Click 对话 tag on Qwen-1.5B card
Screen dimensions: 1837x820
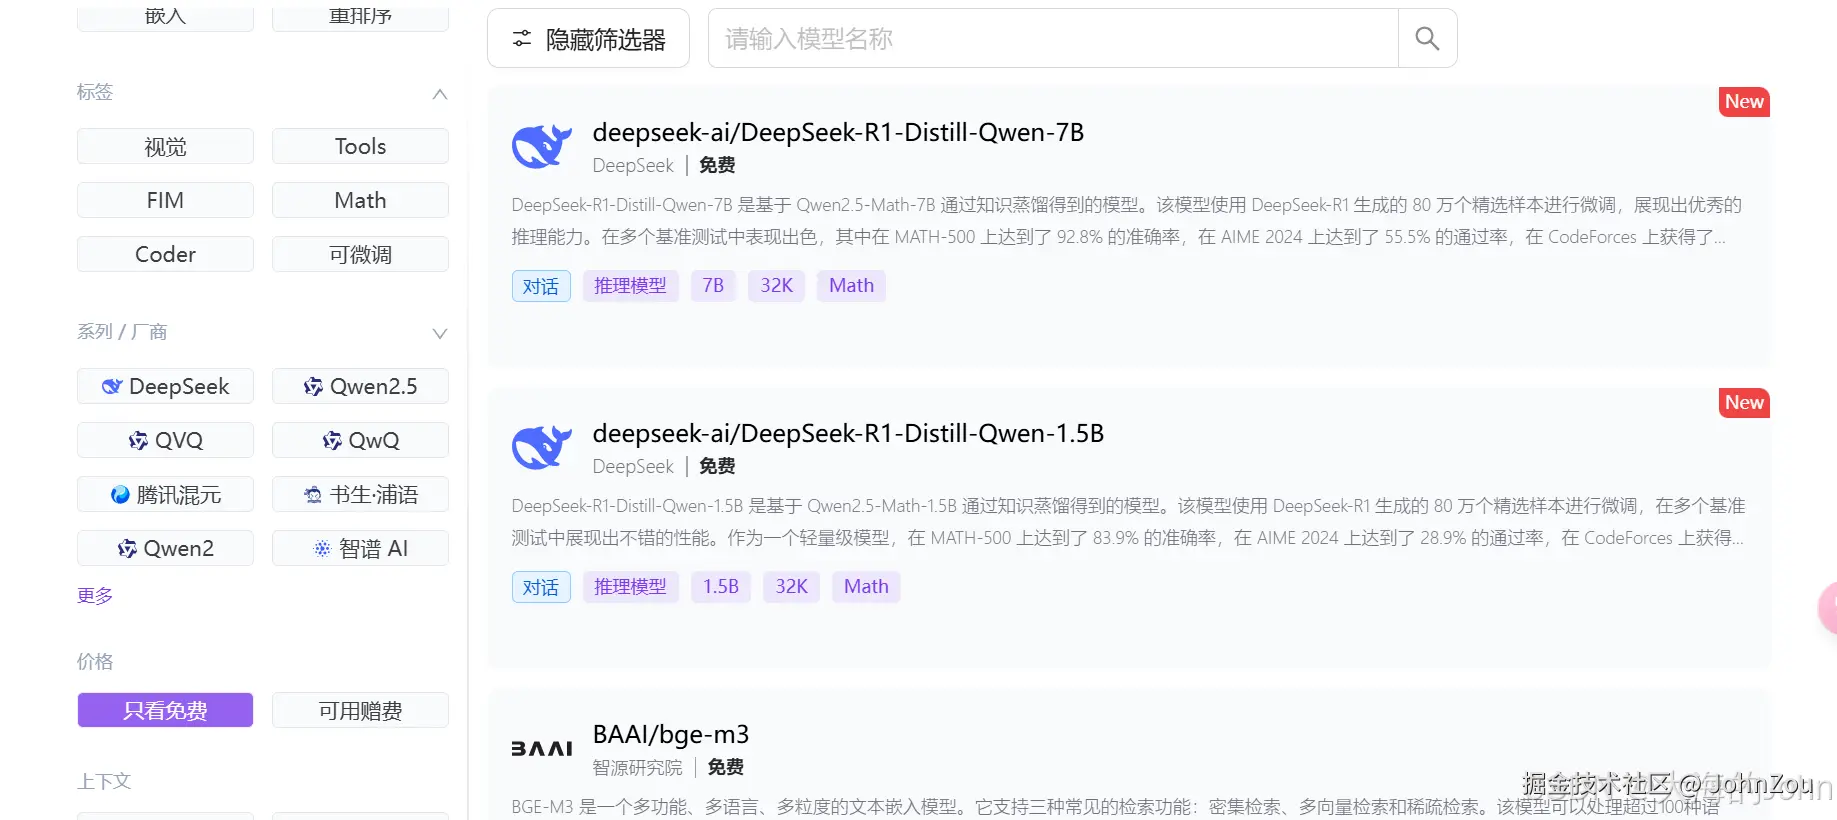coord(541,587)
